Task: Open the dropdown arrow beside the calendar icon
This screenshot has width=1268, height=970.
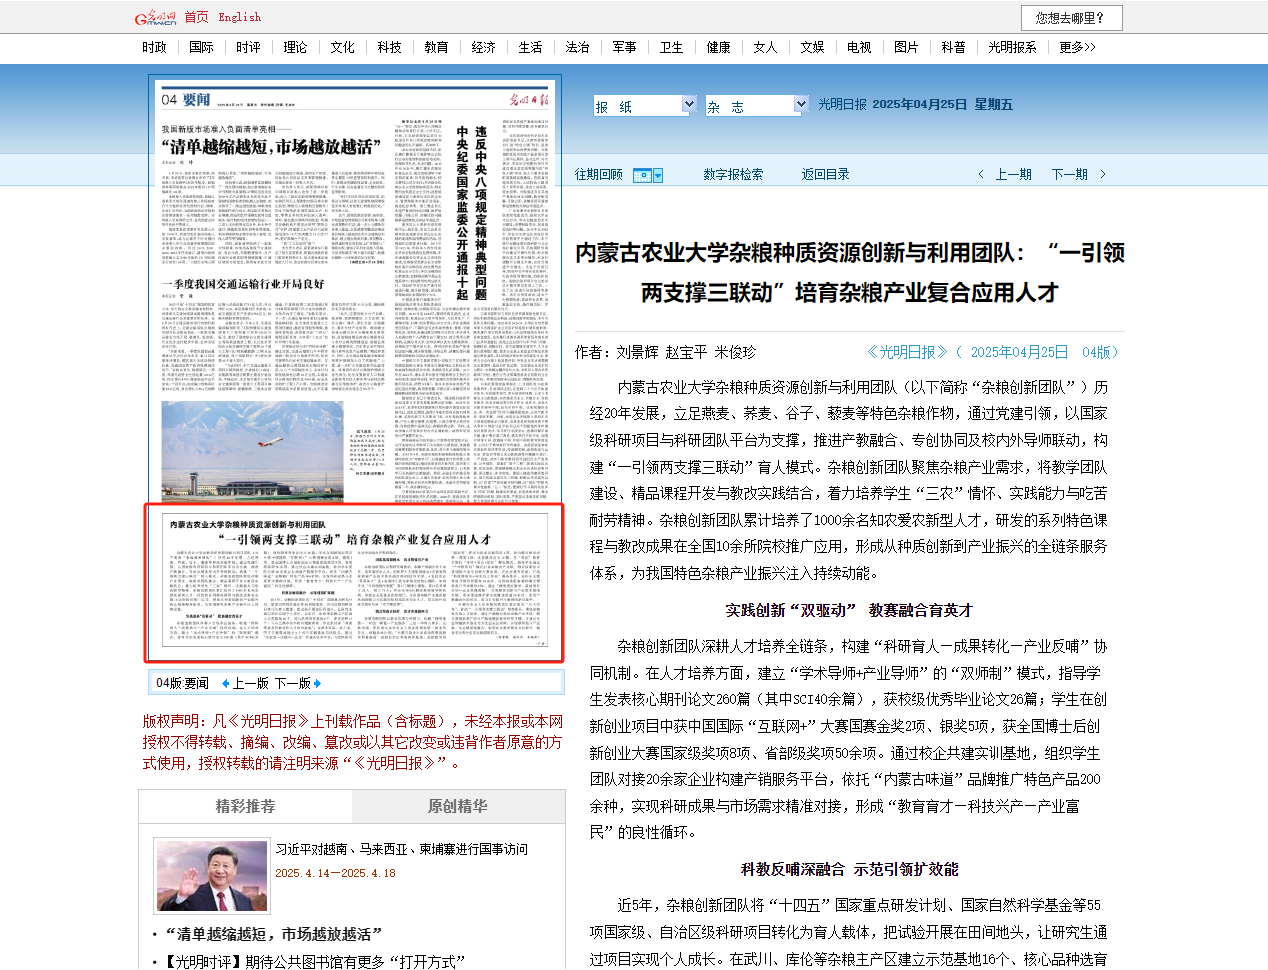Action: (x=657, y=176)
